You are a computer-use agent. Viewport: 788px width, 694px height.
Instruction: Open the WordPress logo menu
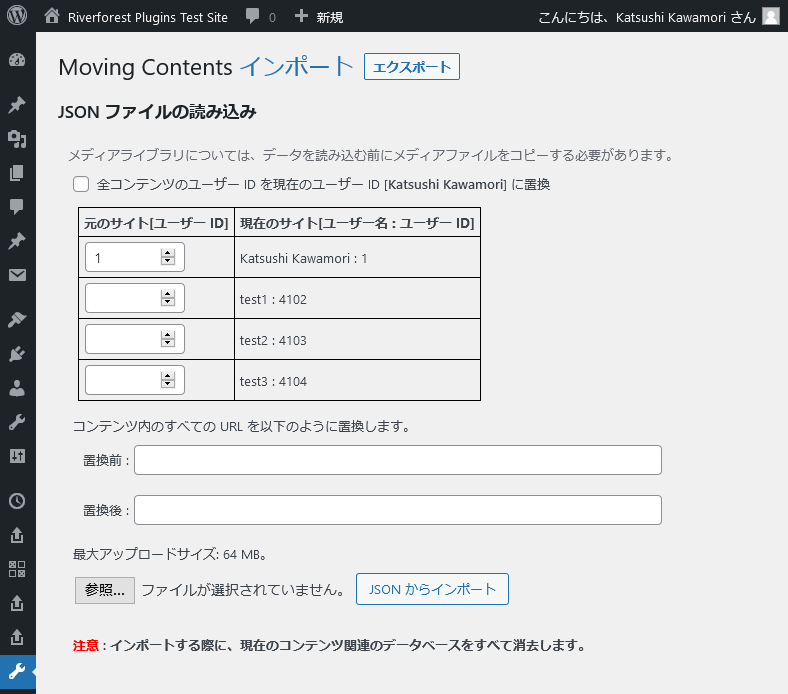tap(17, 16)
